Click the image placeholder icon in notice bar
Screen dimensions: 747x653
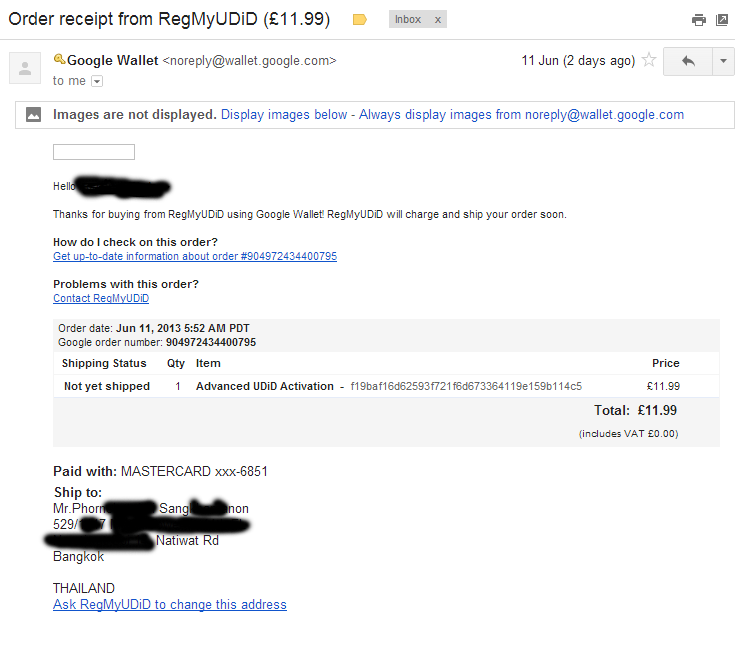coord(33,115)
